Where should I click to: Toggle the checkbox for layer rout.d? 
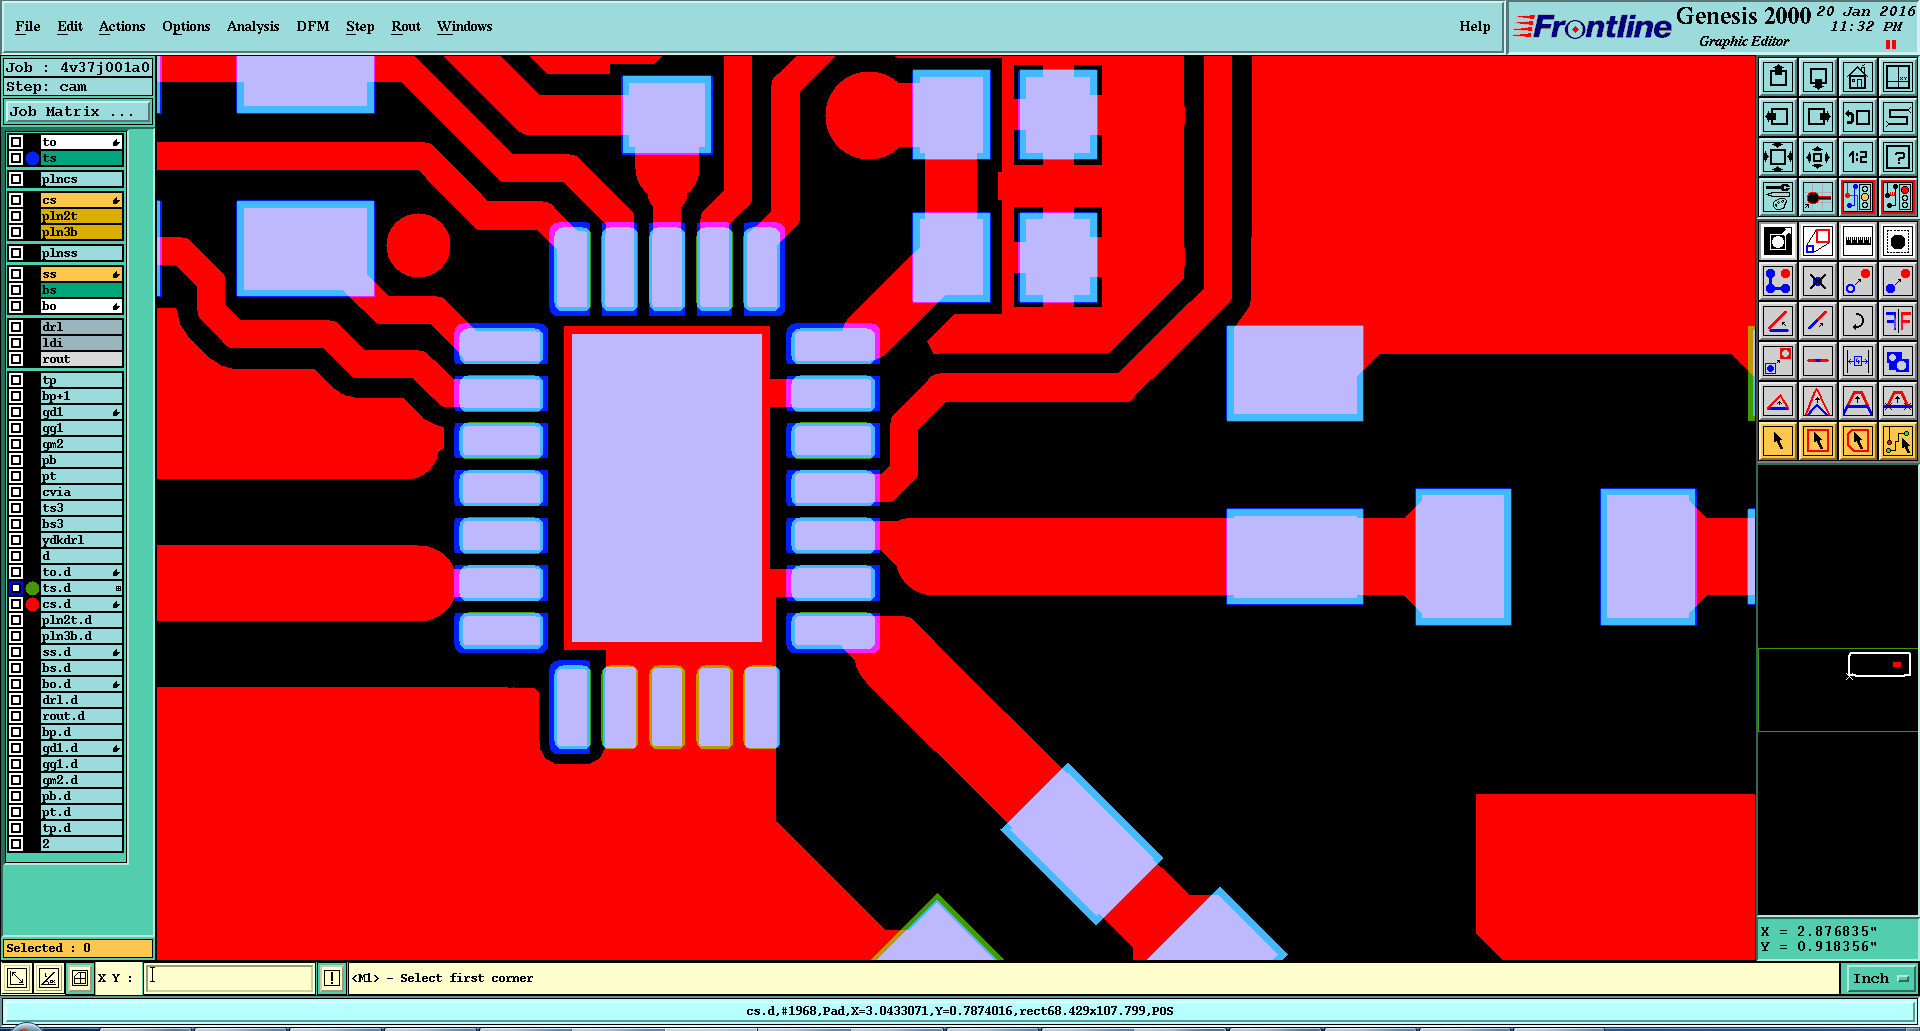[x=16, y=716]
